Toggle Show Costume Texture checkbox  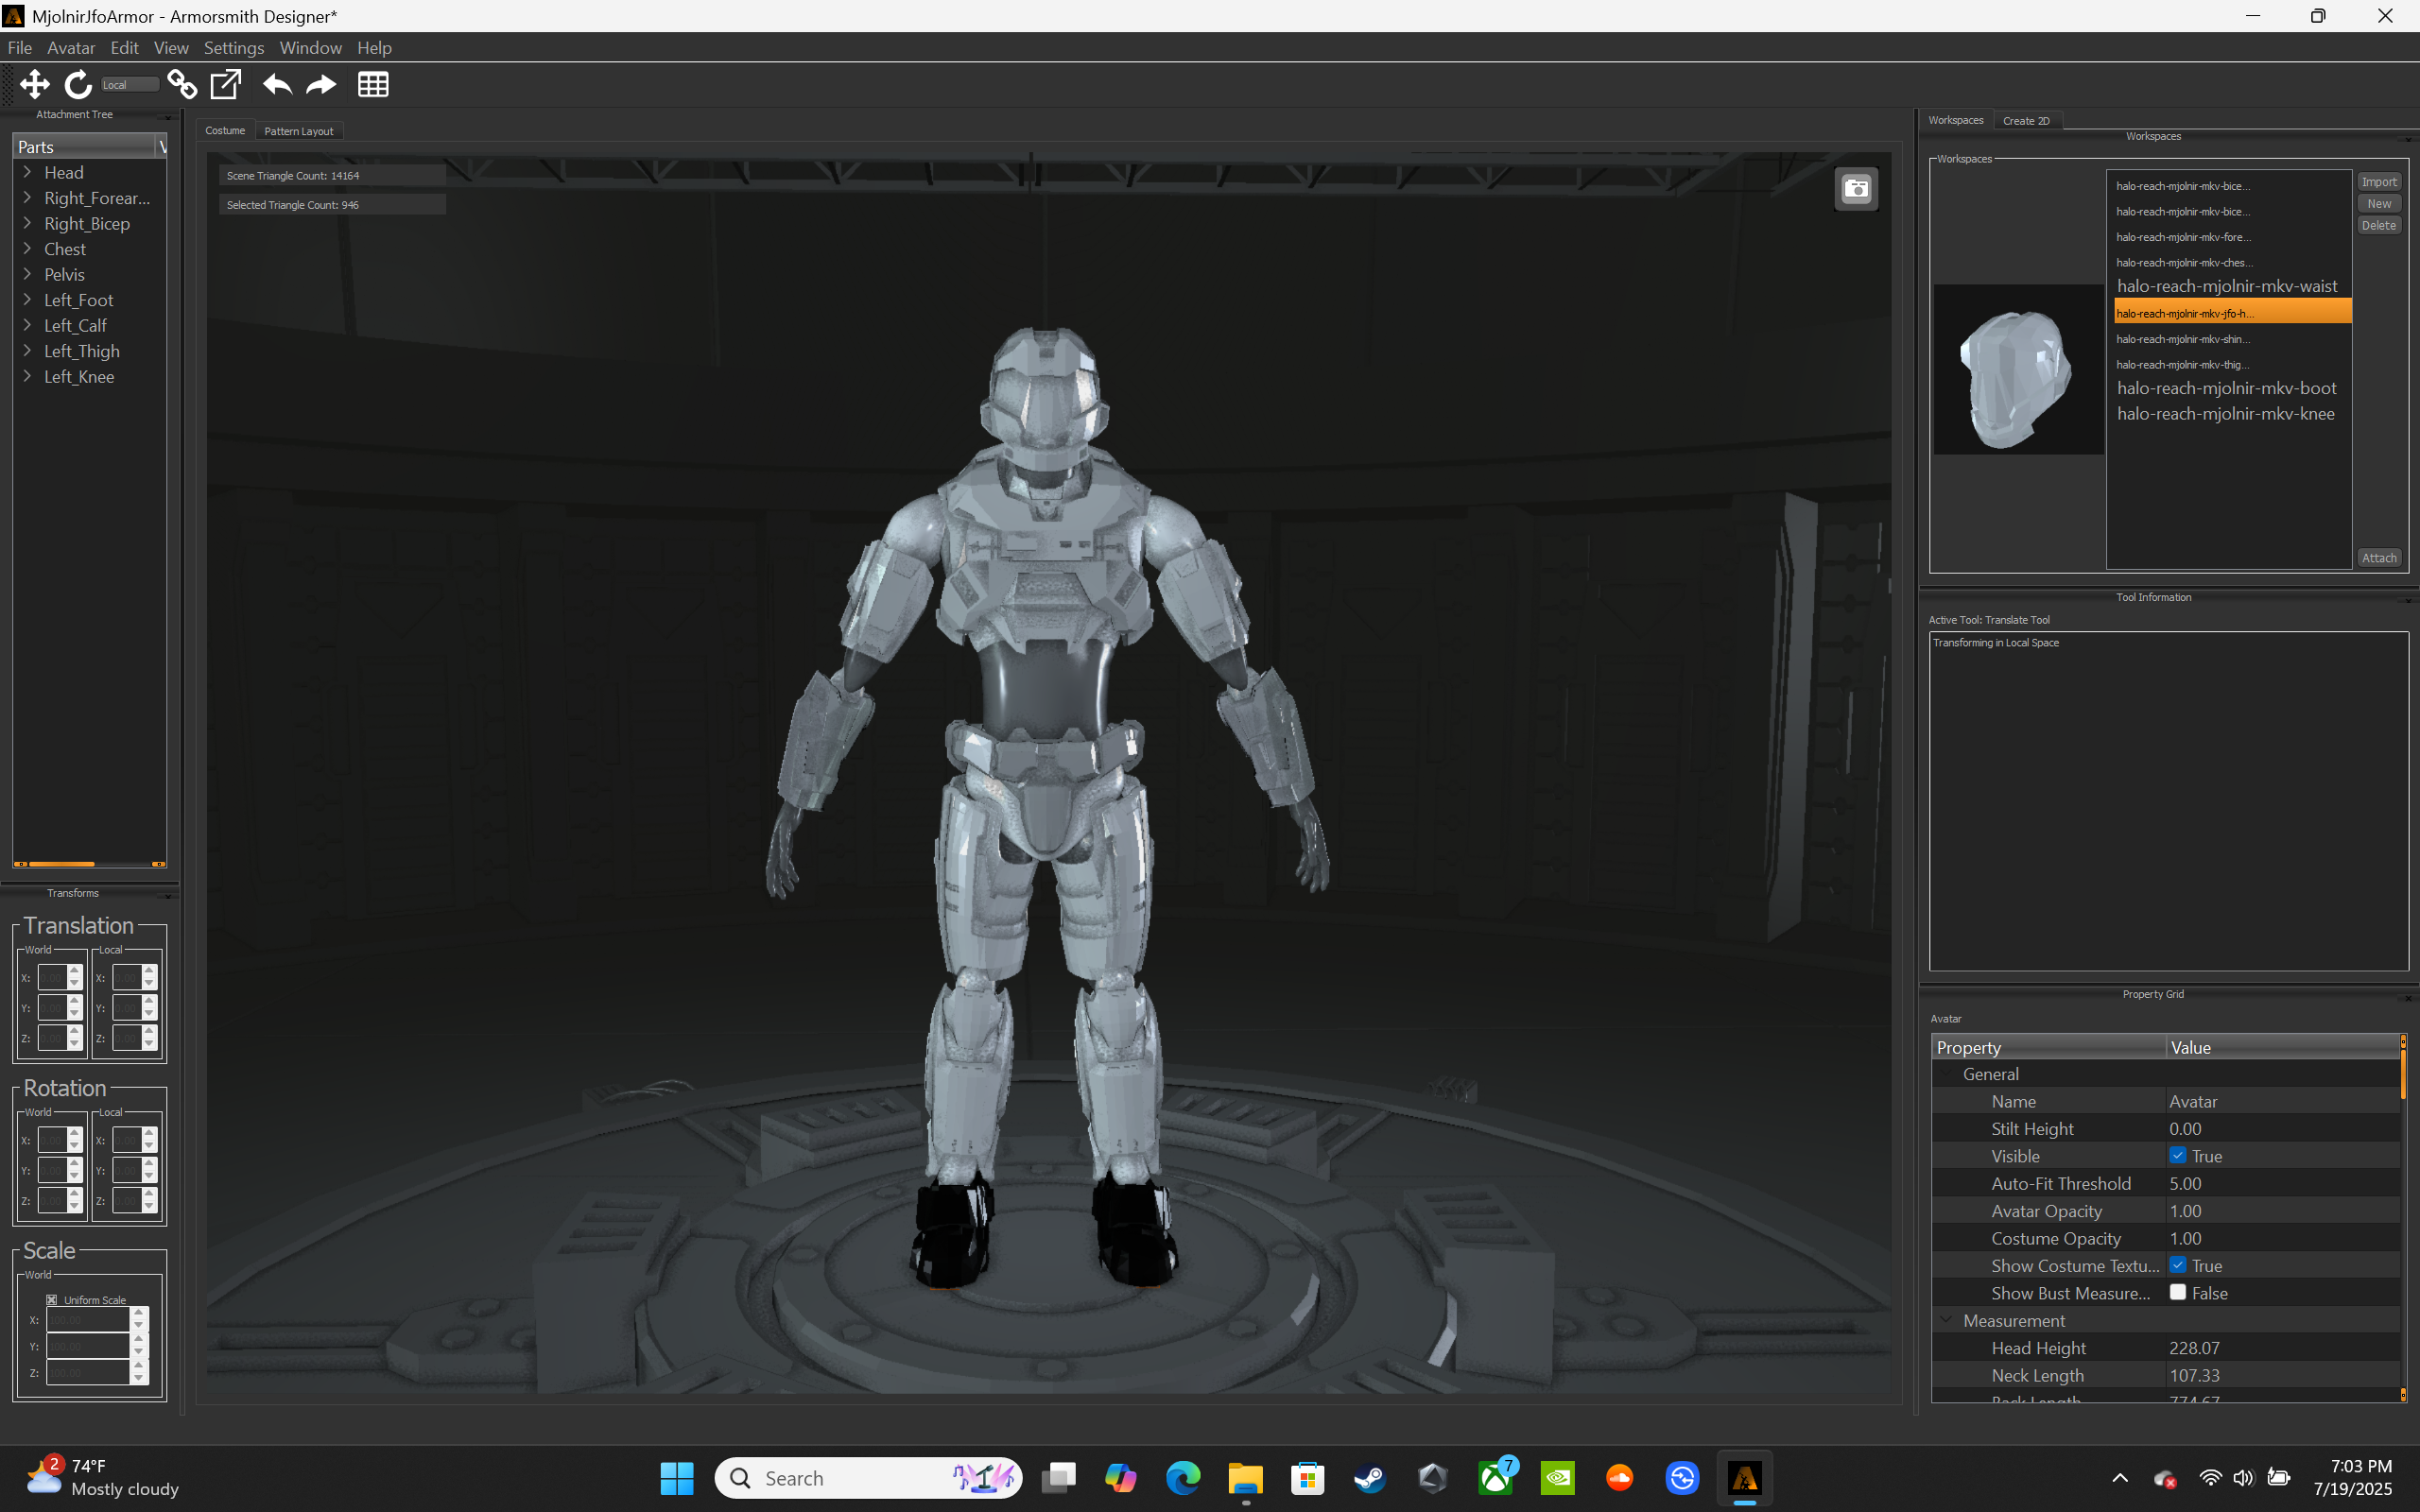[2178, 1265]
